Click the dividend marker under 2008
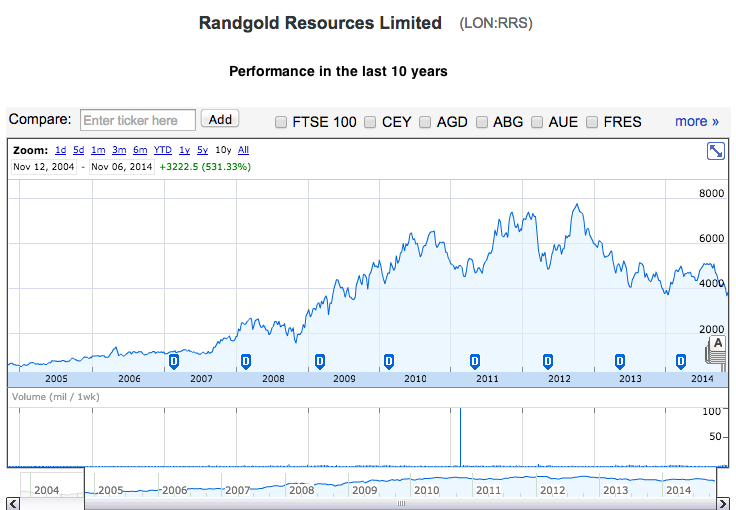This screenshot has width=736, height=510. pos(246,360)
